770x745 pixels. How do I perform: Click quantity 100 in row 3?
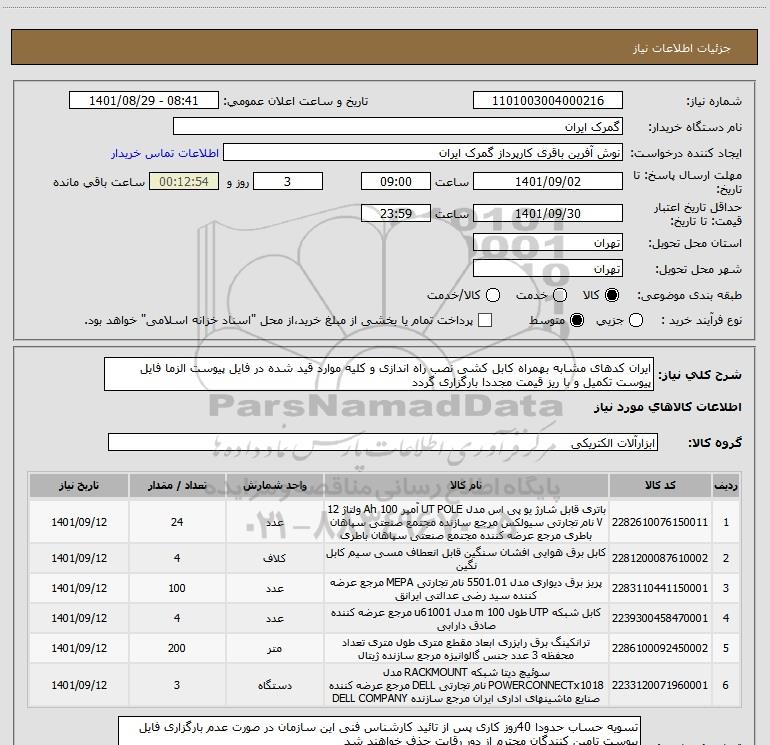pyautogui.click(x=177, y=588)
